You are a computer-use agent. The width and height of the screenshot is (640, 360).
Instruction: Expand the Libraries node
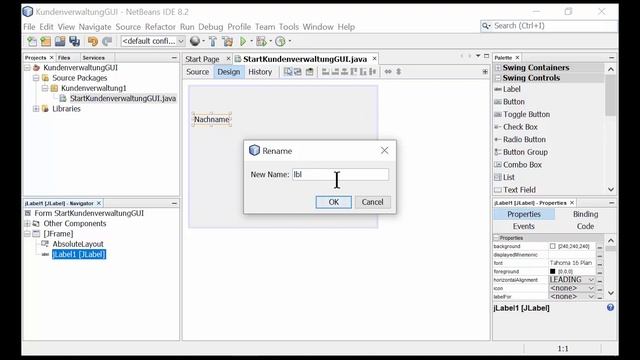click(x=36, y=109)
